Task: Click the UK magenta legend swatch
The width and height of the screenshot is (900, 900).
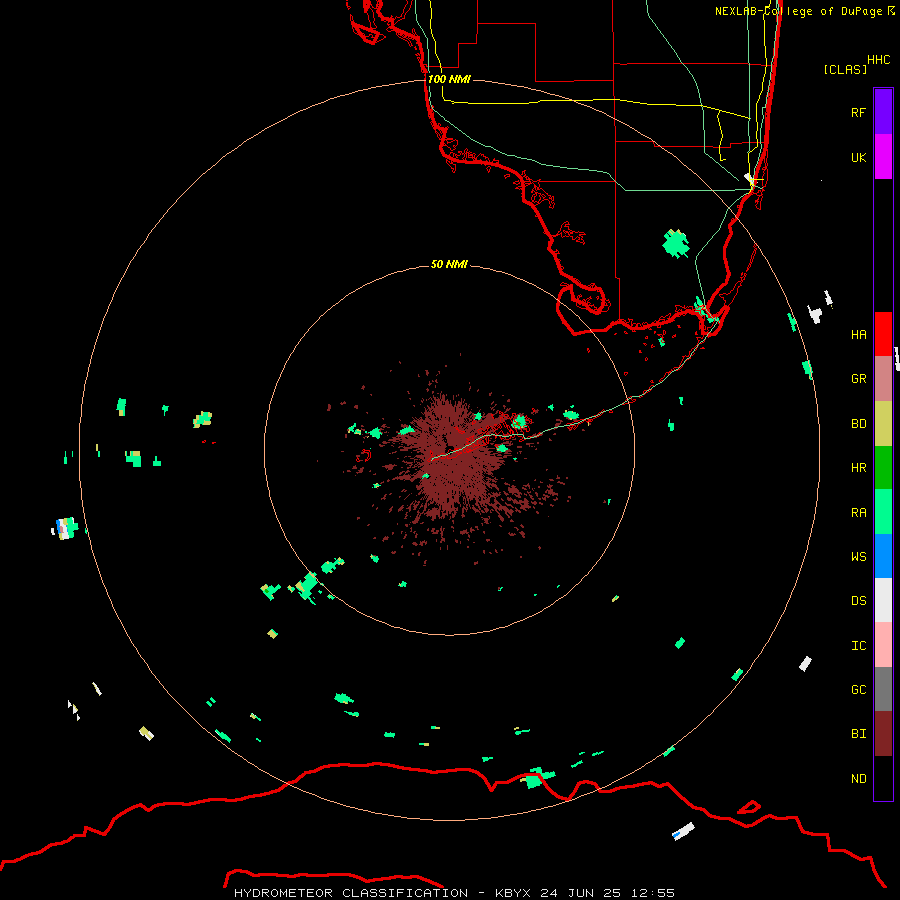Action: 883,157
